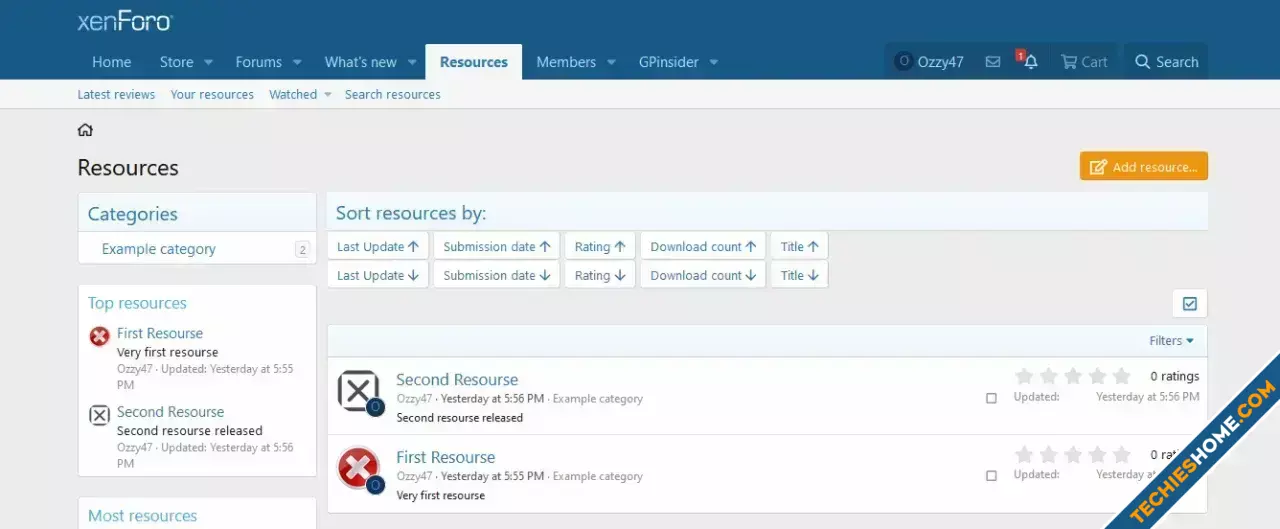
Task: Sort by Download count descending
Action: coord(703,275)
